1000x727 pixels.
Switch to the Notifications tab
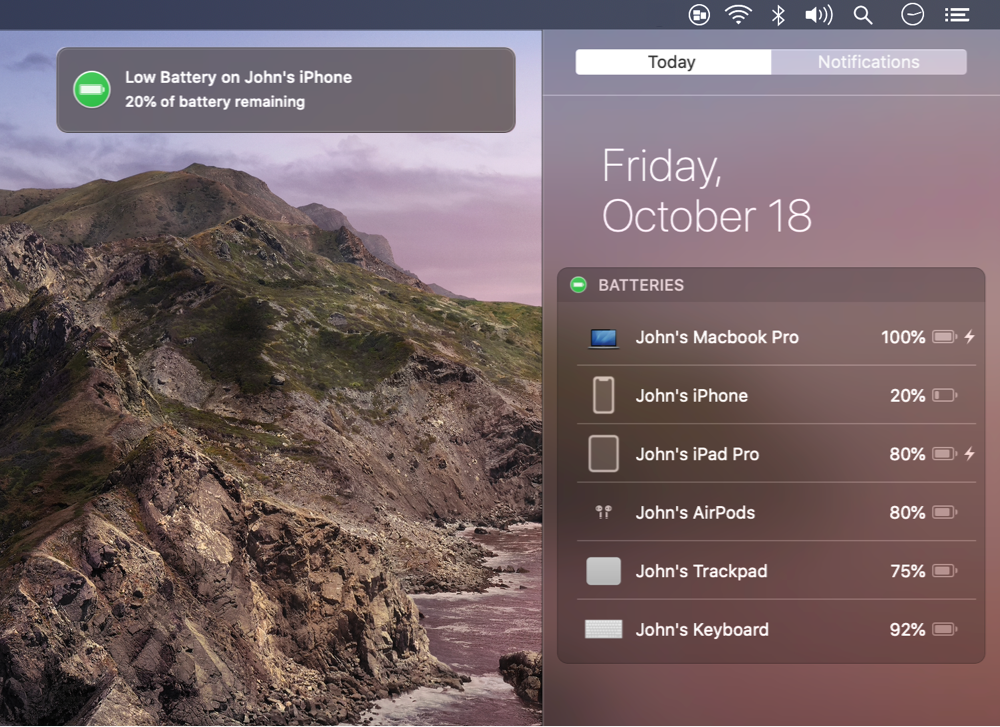point(868,62)
